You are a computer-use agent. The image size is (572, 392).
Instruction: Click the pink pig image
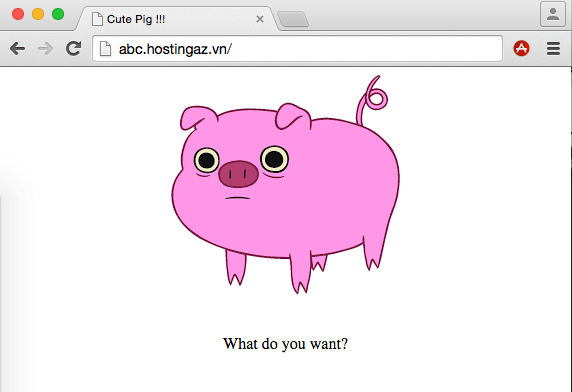[286, 185]
